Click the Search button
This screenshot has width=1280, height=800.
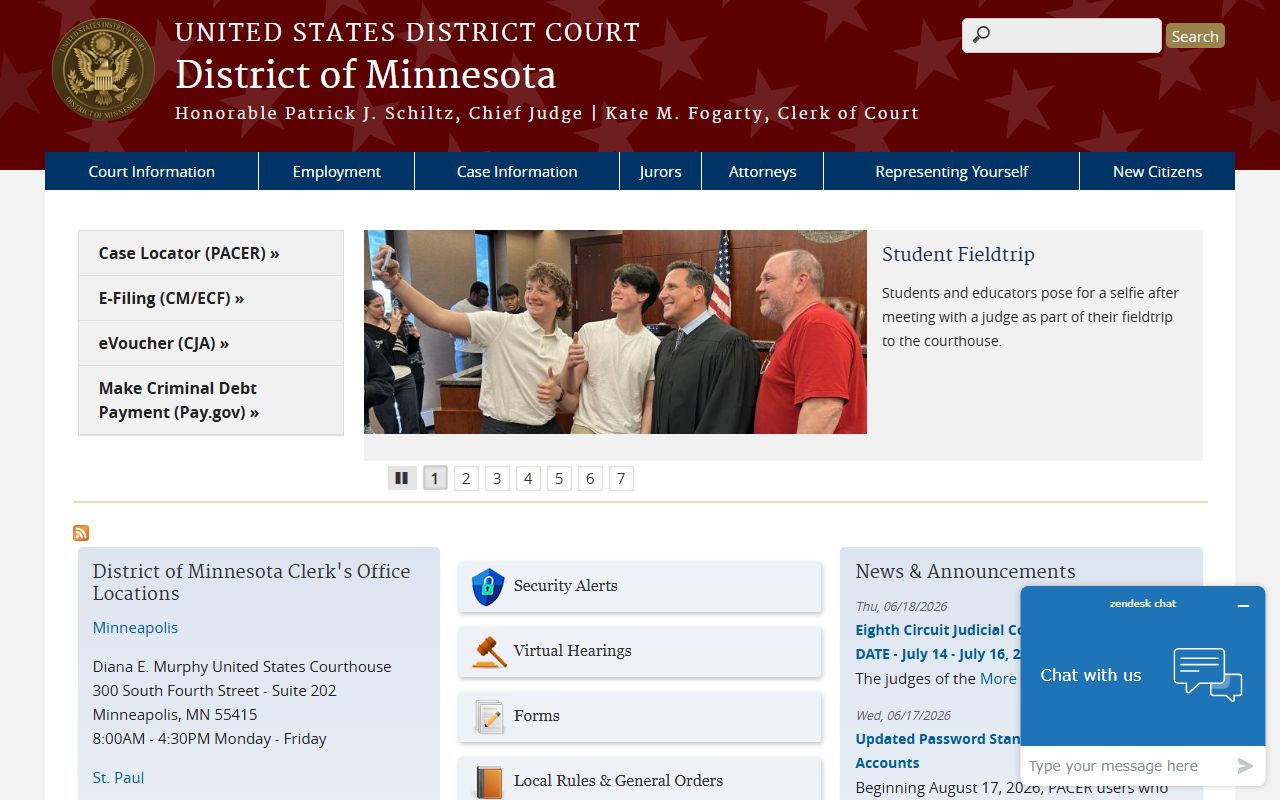1195,36
